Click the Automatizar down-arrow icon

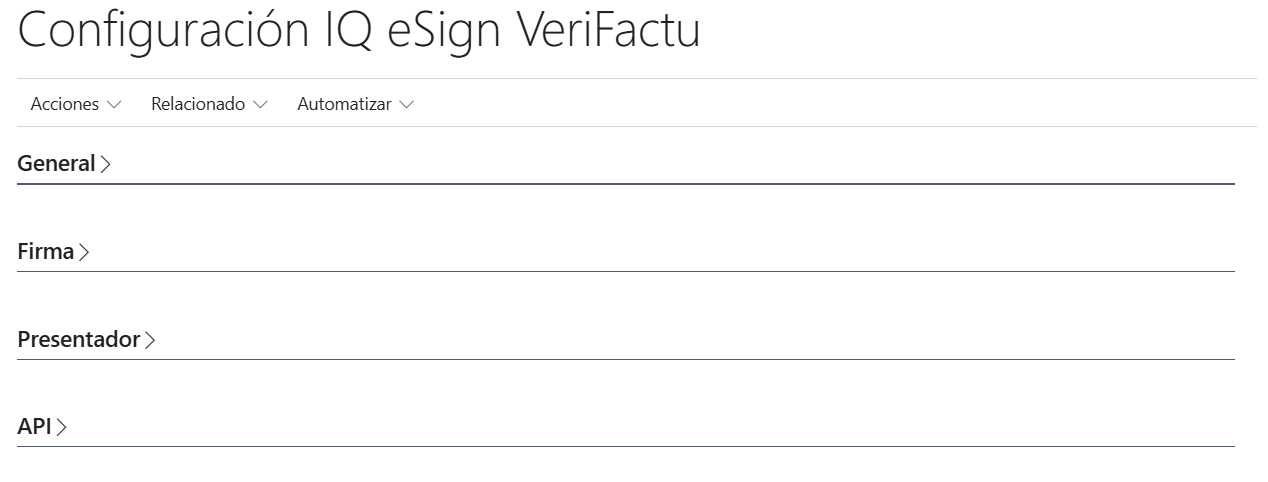pyautogui.click(x=406, y=105)
